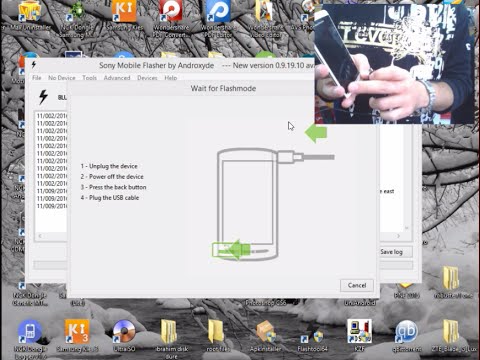Click the phone illustration in the dialog
Screen dimensions: 480x360
click(247, 204)
